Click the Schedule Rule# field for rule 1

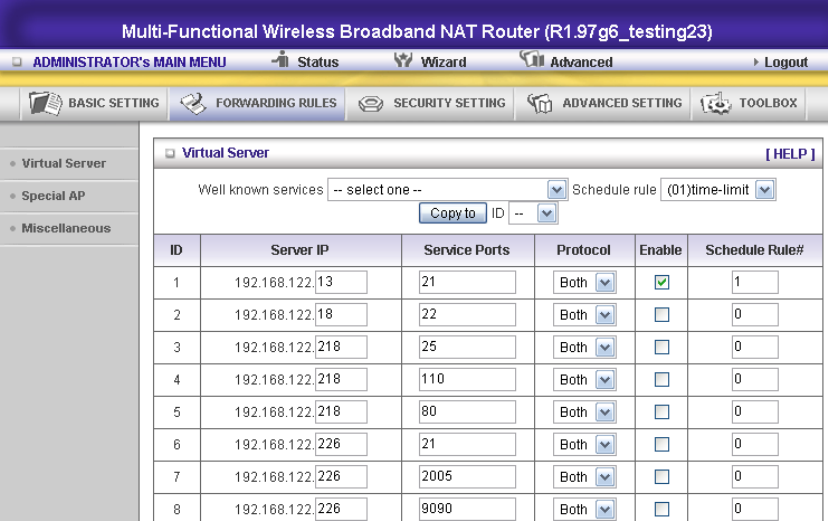point(755,282)
